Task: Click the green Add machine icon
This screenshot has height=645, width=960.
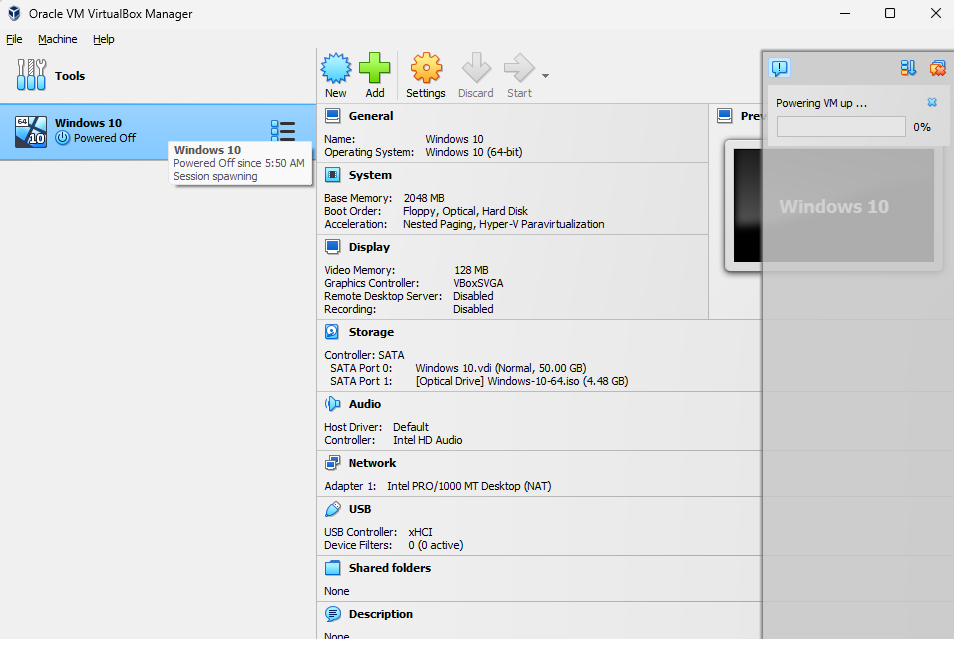Action: [x=375, y=68]
